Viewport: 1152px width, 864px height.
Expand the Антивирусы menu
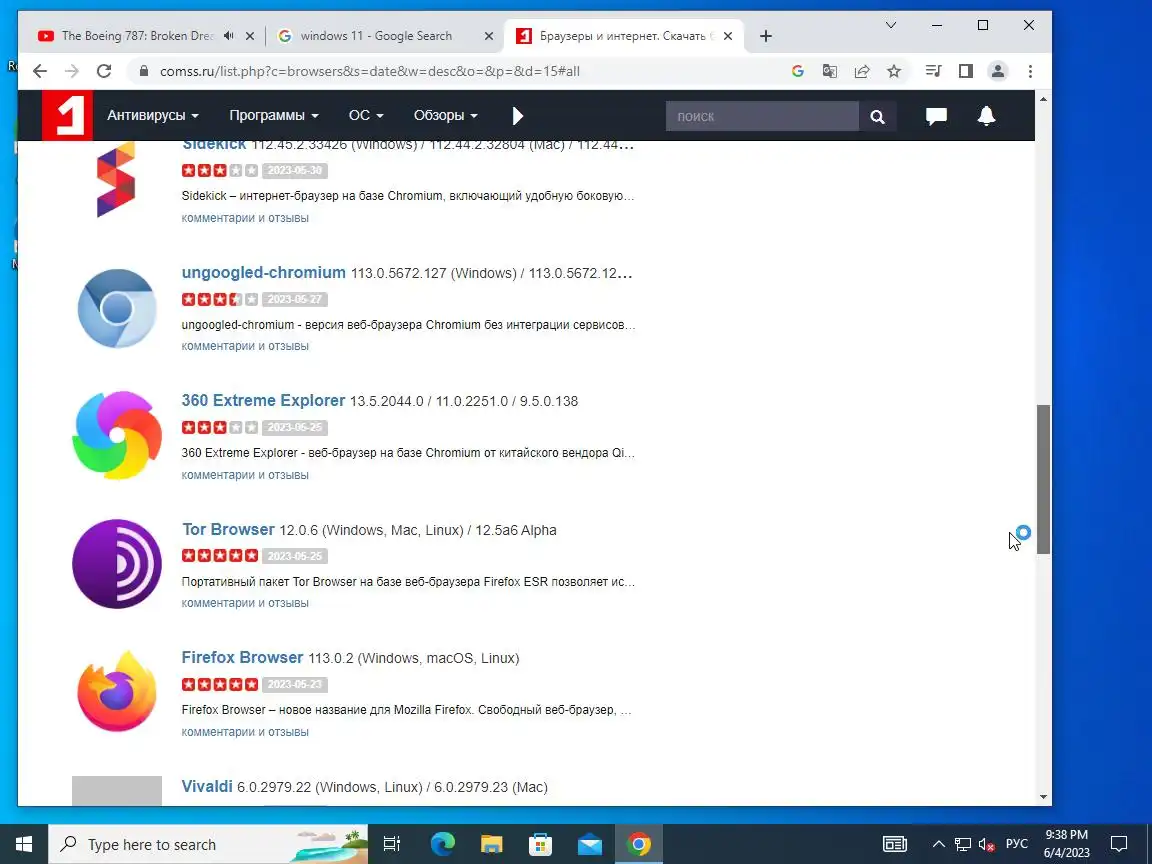[153, 115]
